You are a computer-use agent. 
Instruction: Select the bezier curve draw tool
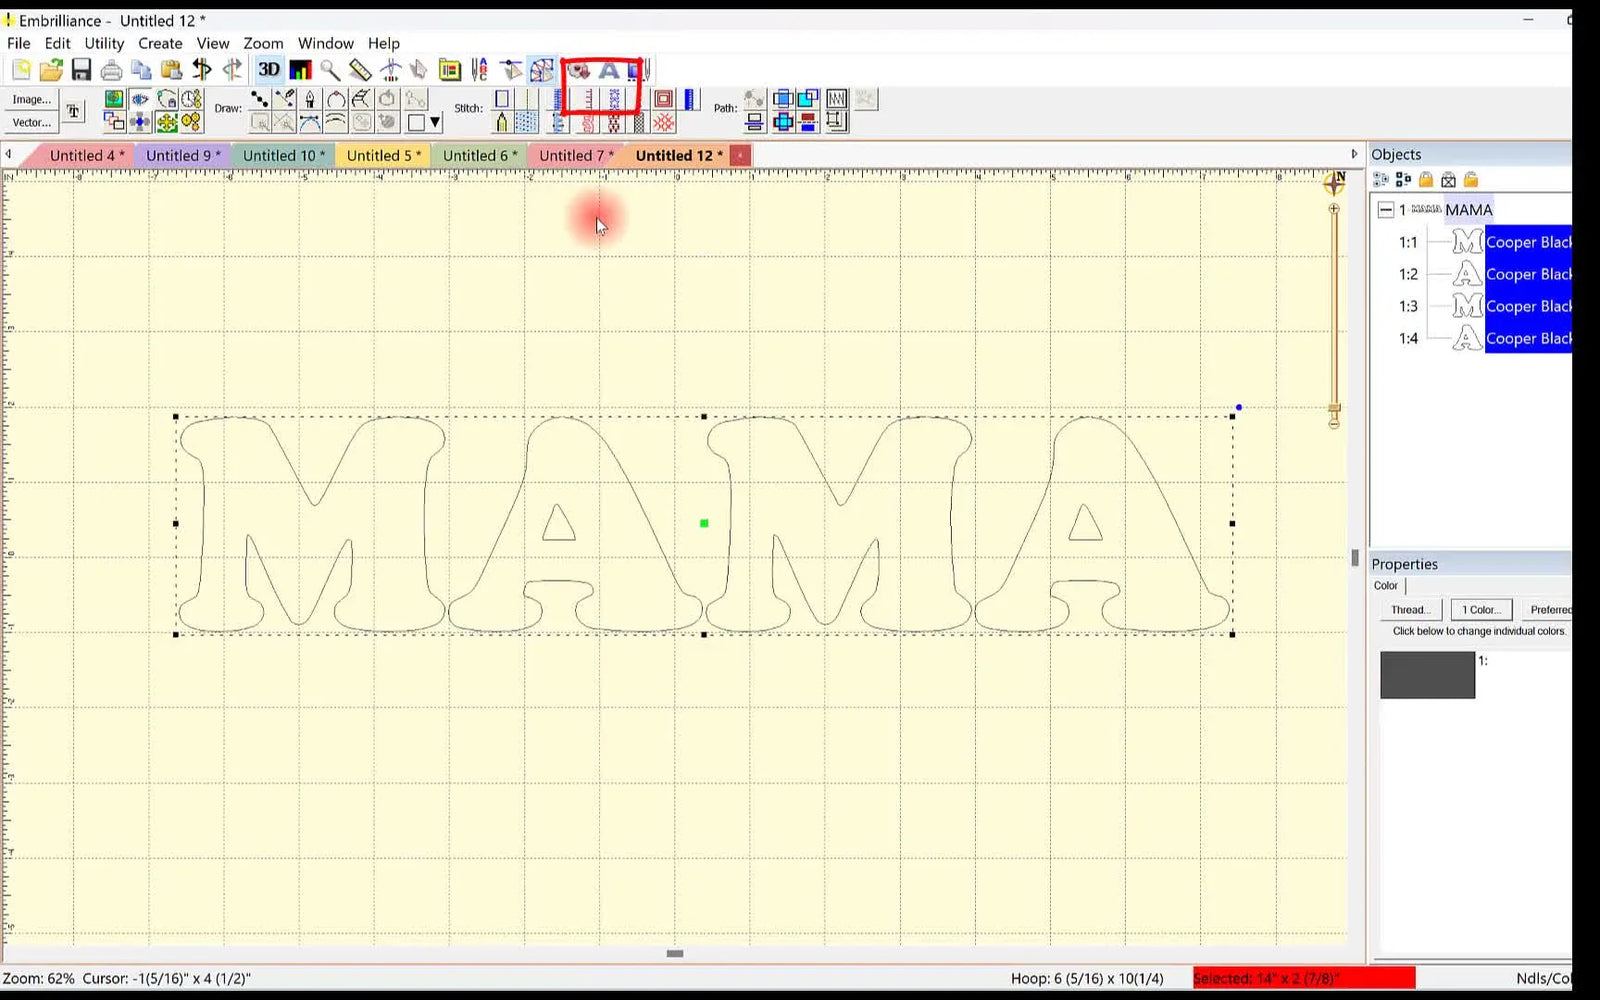pos(310,122)
